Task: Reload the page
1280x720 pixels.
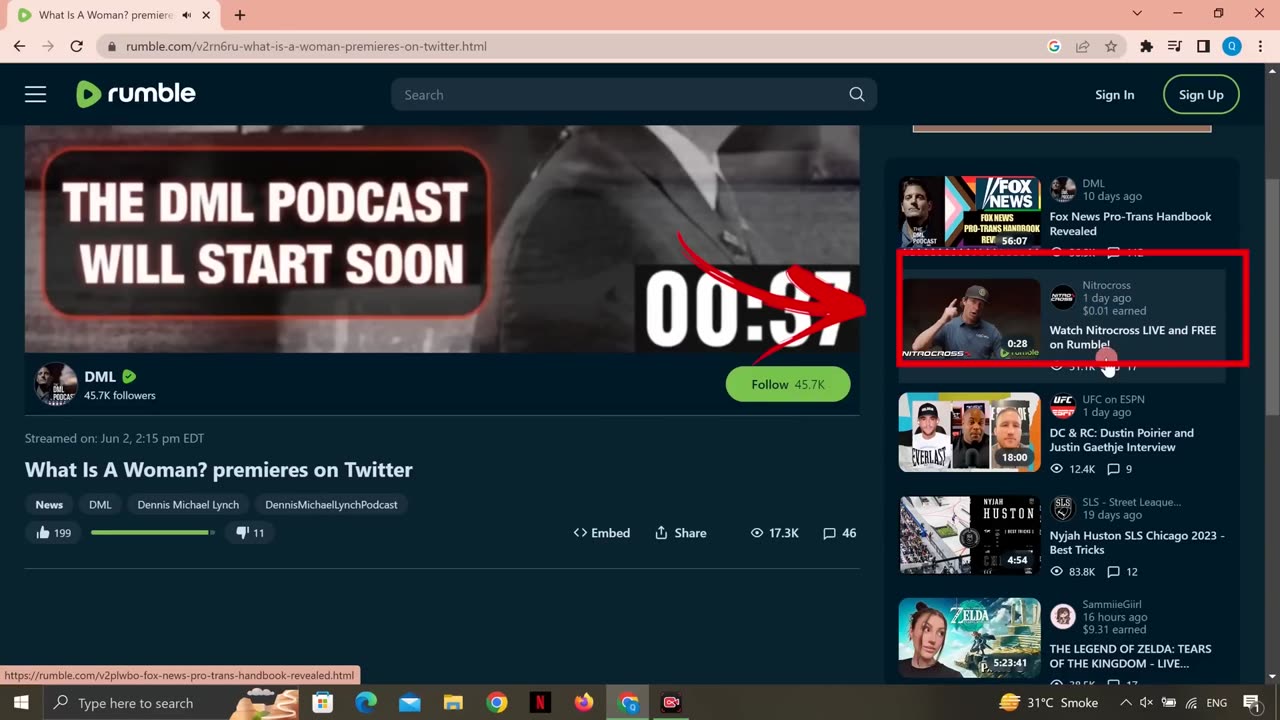Action: (x=77, y=46)
